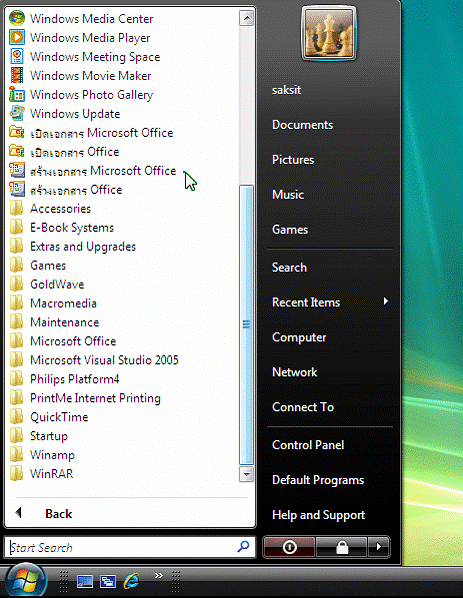Open Documents from the right pane
The width and height of the screenshot is (463, 598).
pyautogui.click(x=302, y=125)
